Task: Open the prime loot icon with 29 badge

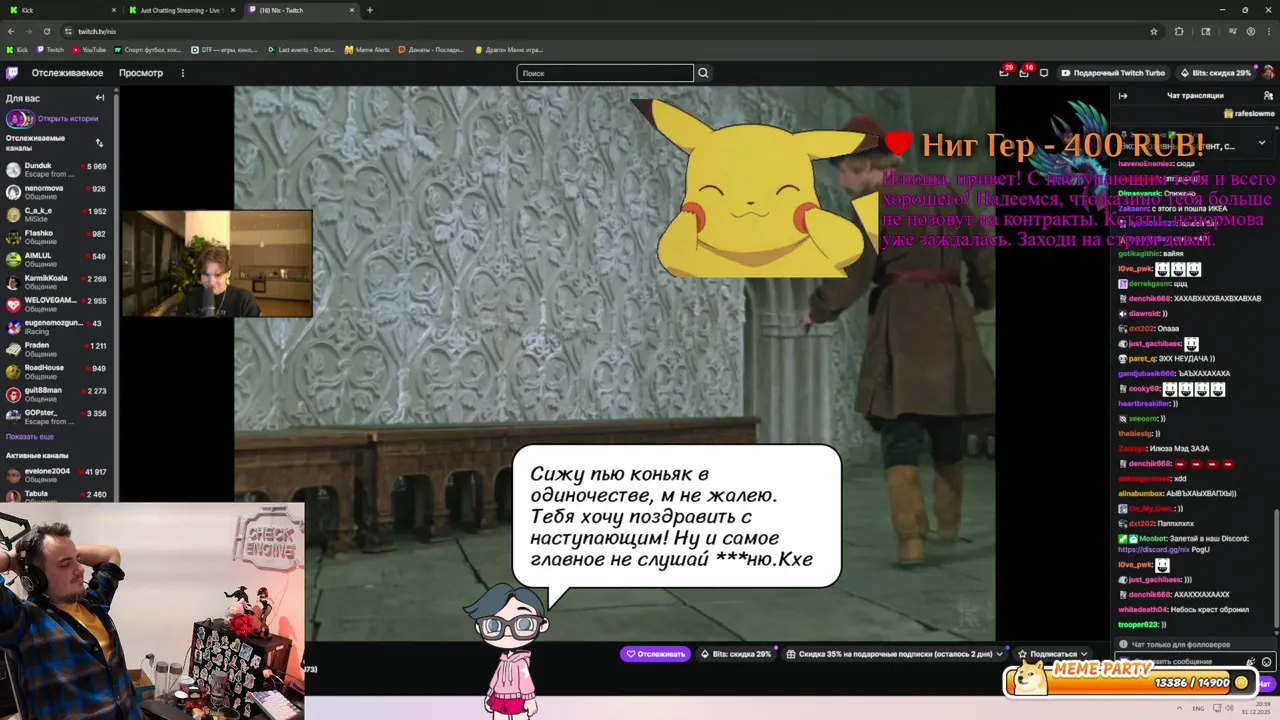Action: pos(1004,72)
